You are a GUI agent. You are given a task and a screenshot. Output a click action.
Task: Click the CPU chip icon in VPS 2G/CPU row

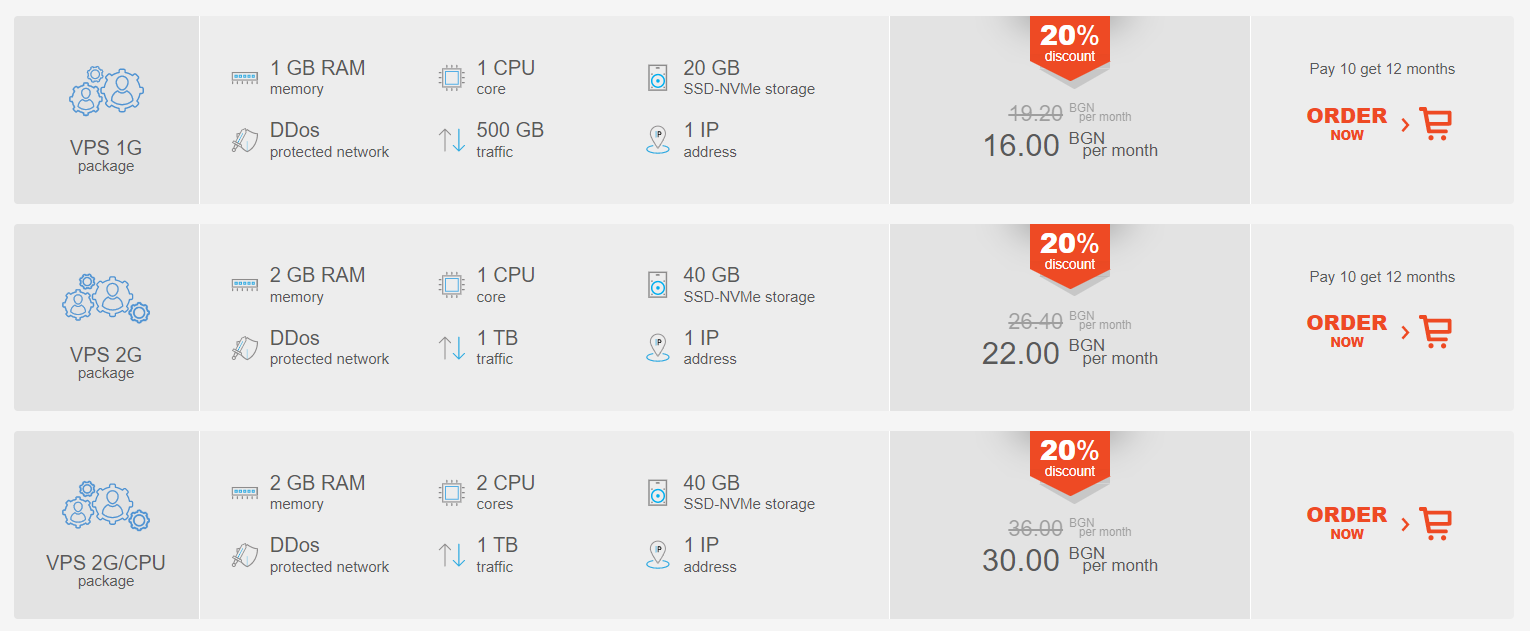click(452, 492)
